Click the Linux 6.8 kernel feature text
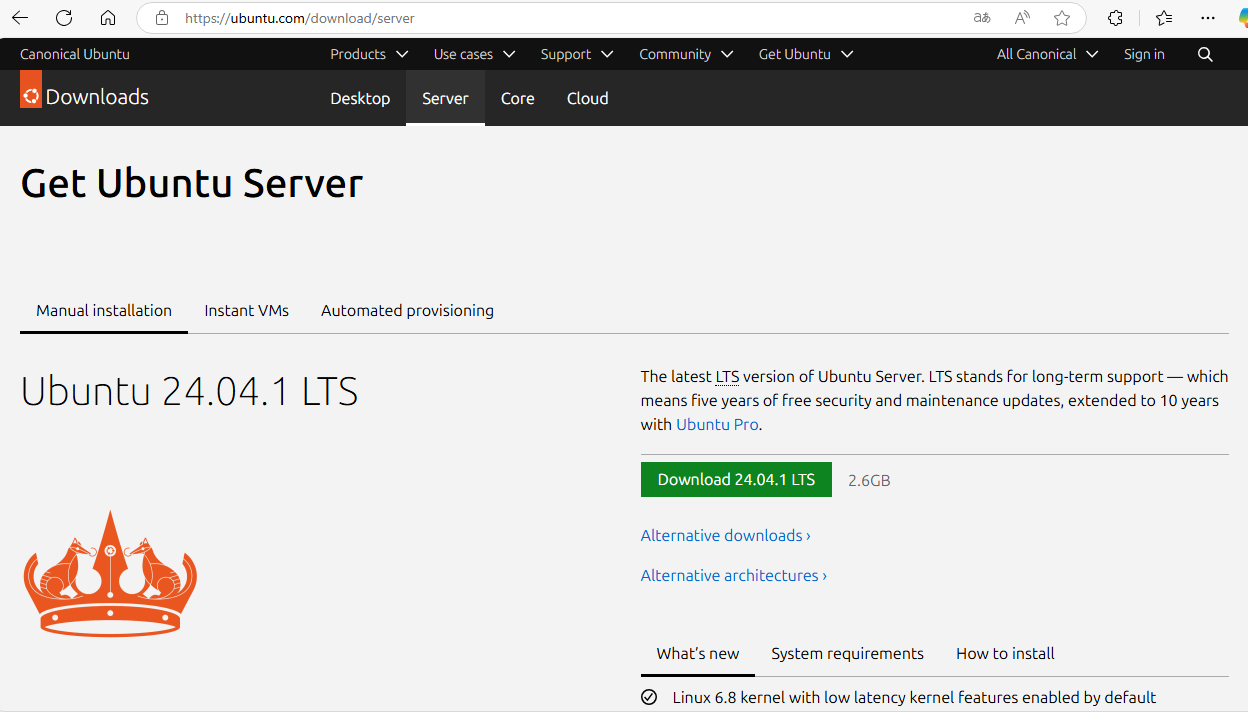Screen dimensions: 1248x712 914,697
